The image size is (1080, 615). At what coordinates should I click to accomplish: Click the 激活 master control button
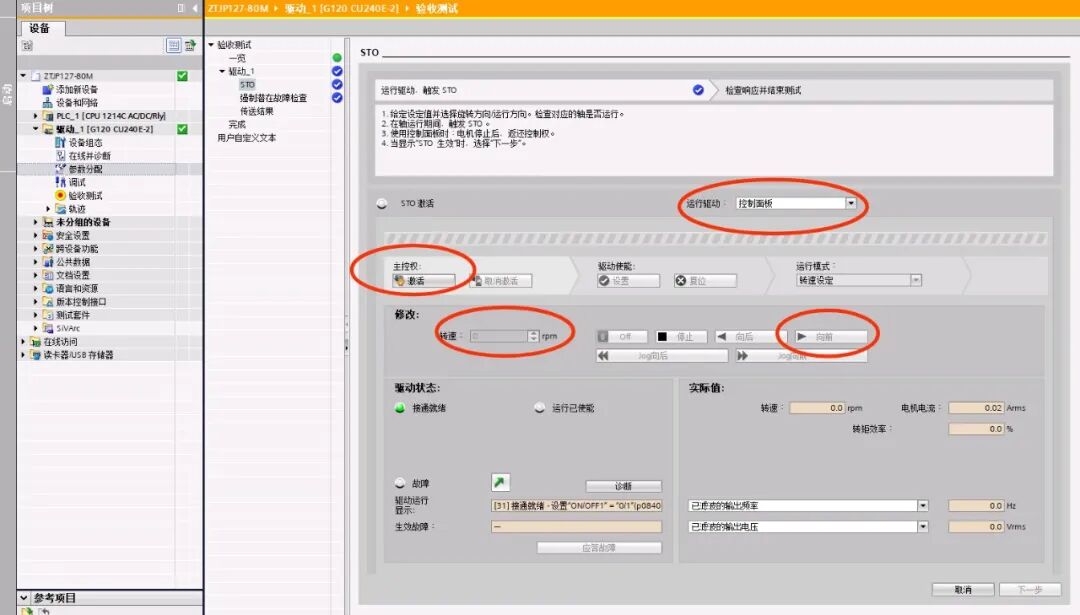(x=424, y=281)
